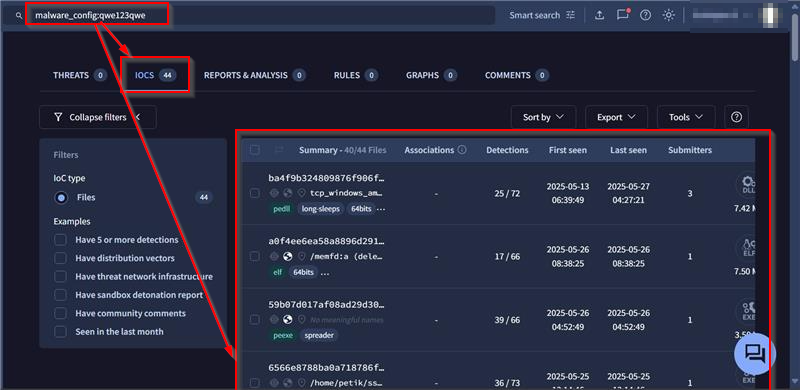Check Have sandbox detonation report
The width and height of the screenshot is (800, 390).
[x=61, y=295]
